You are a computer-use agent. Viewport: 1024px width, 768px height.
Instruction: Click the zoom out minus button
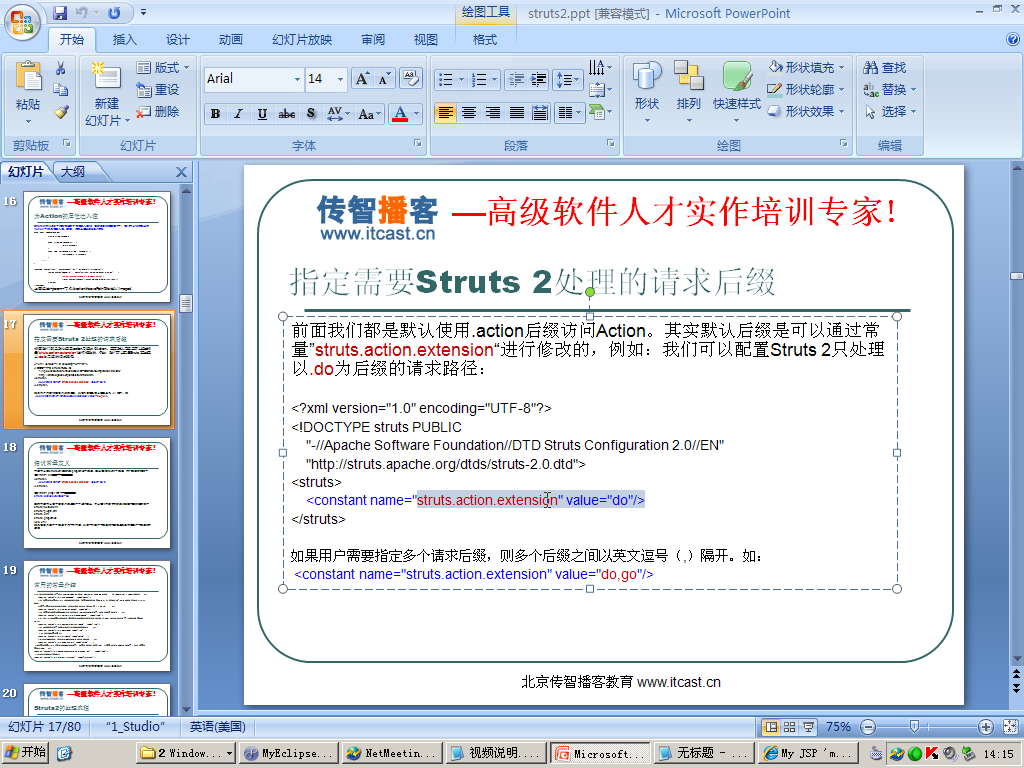[x=868, y=727]
